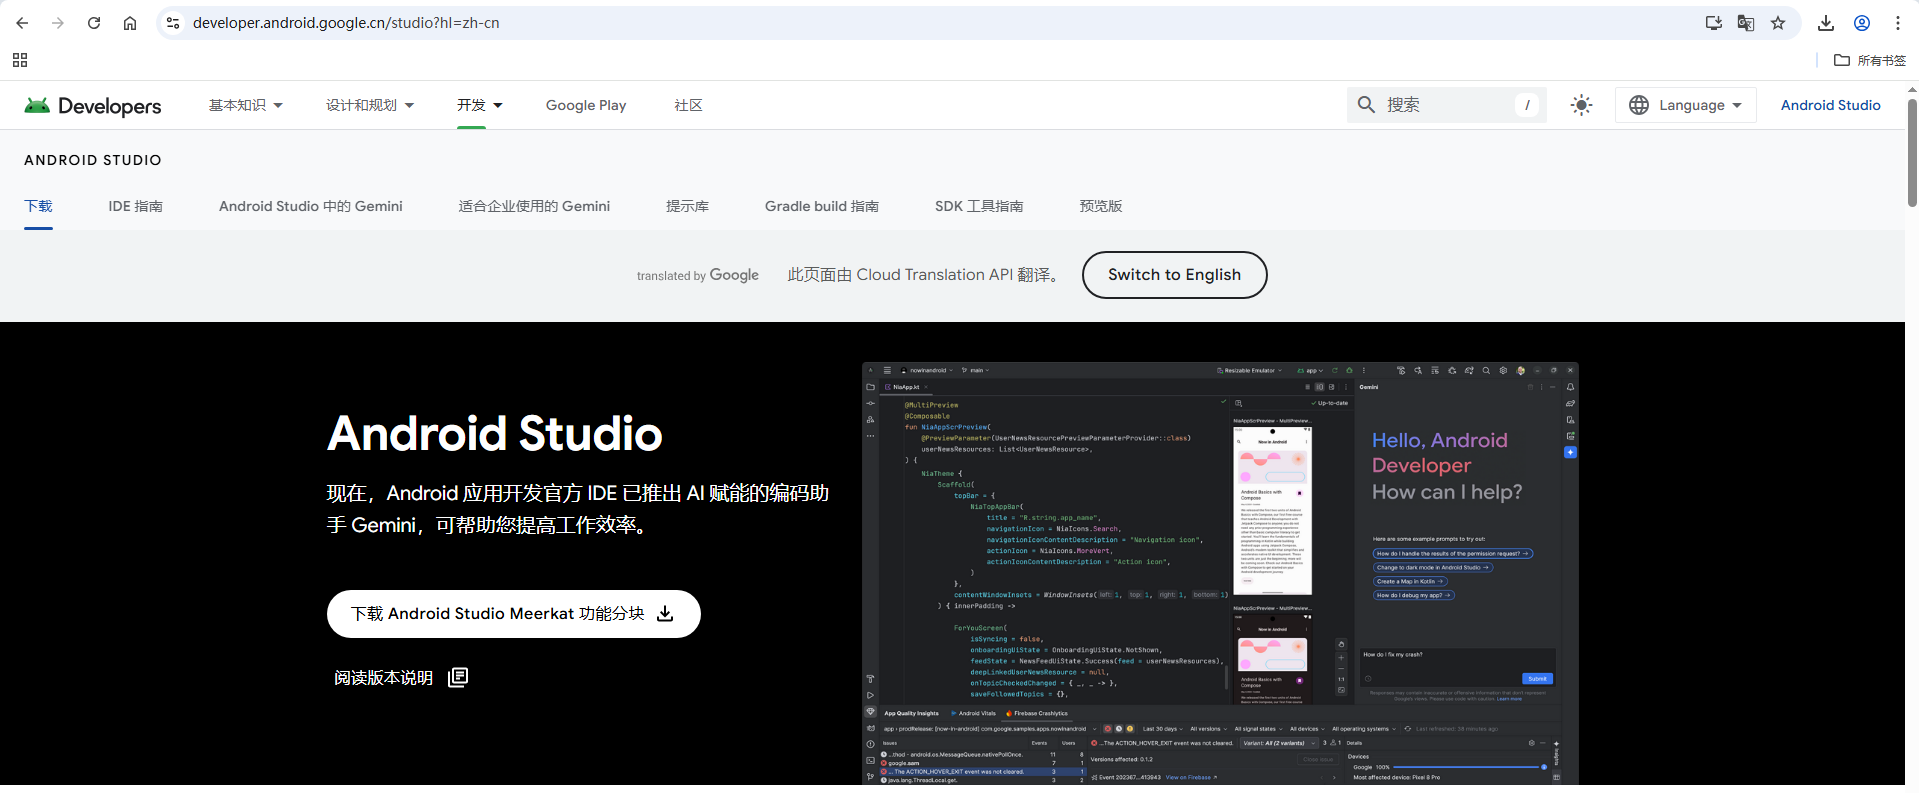Reload the page with the refresh icon
The height and width of the screenshot is (793, 1919).
tap(94, 23)
